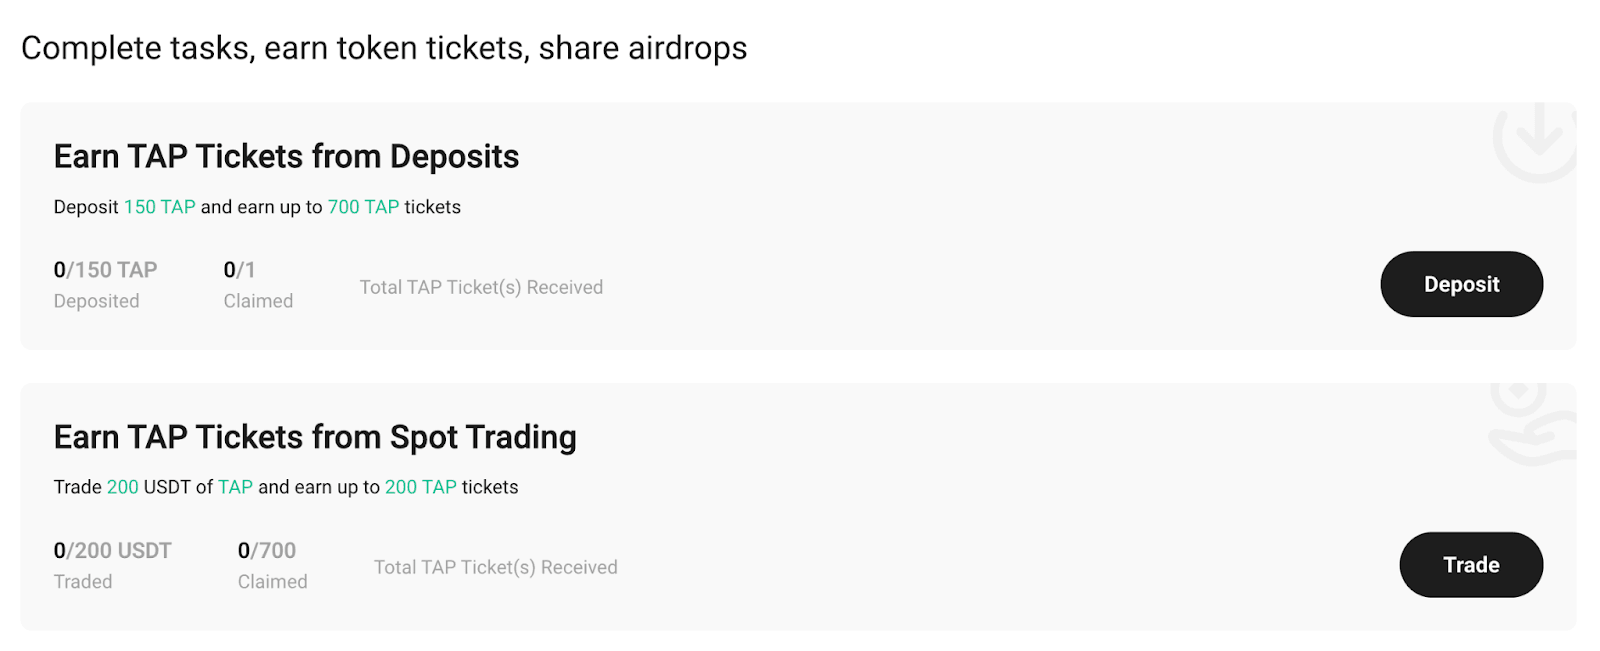Click the 0/200 USDT traded counter
The width and height of the screenshot is (1600, 651).
coord(112,551)
